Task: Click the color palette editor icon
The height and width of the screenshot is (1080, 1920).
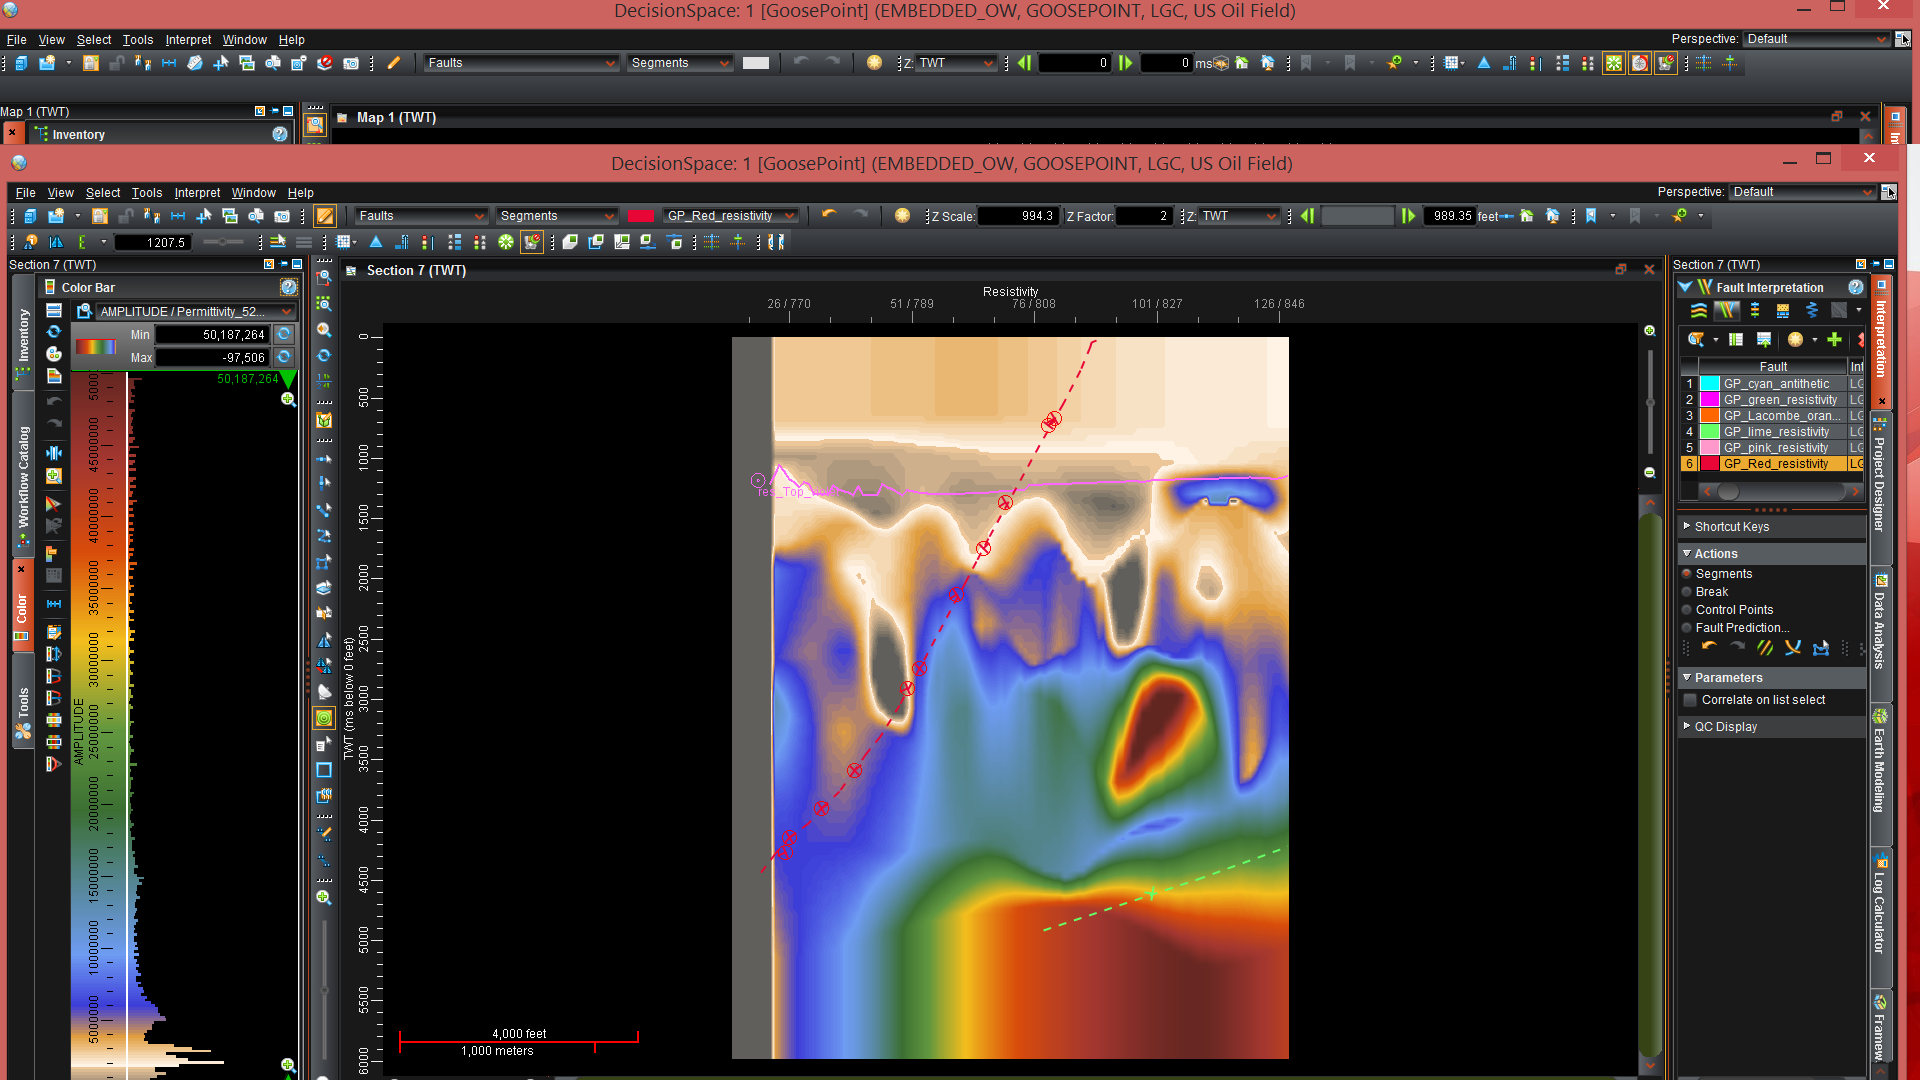Action: [54, 354]
